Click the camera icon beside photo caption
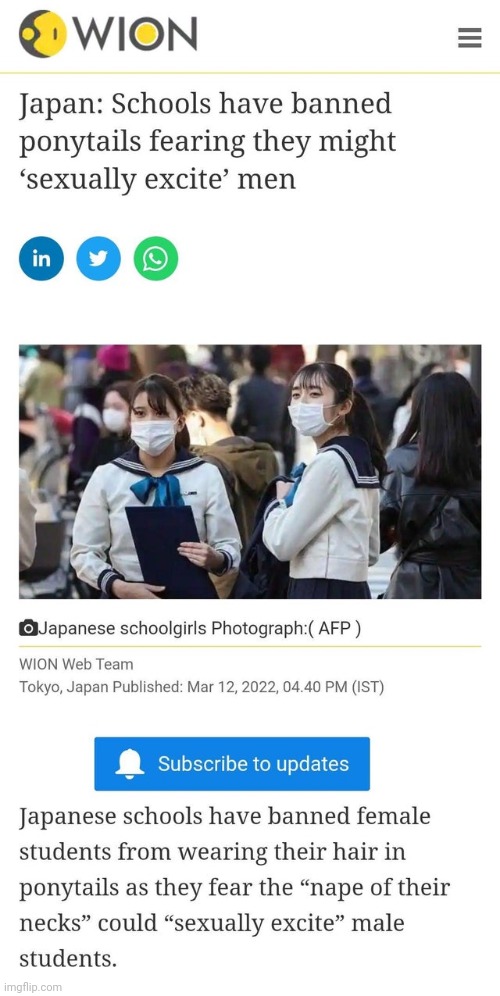Image resolution: width=500 pixels, height=996 pixels. 28,629
